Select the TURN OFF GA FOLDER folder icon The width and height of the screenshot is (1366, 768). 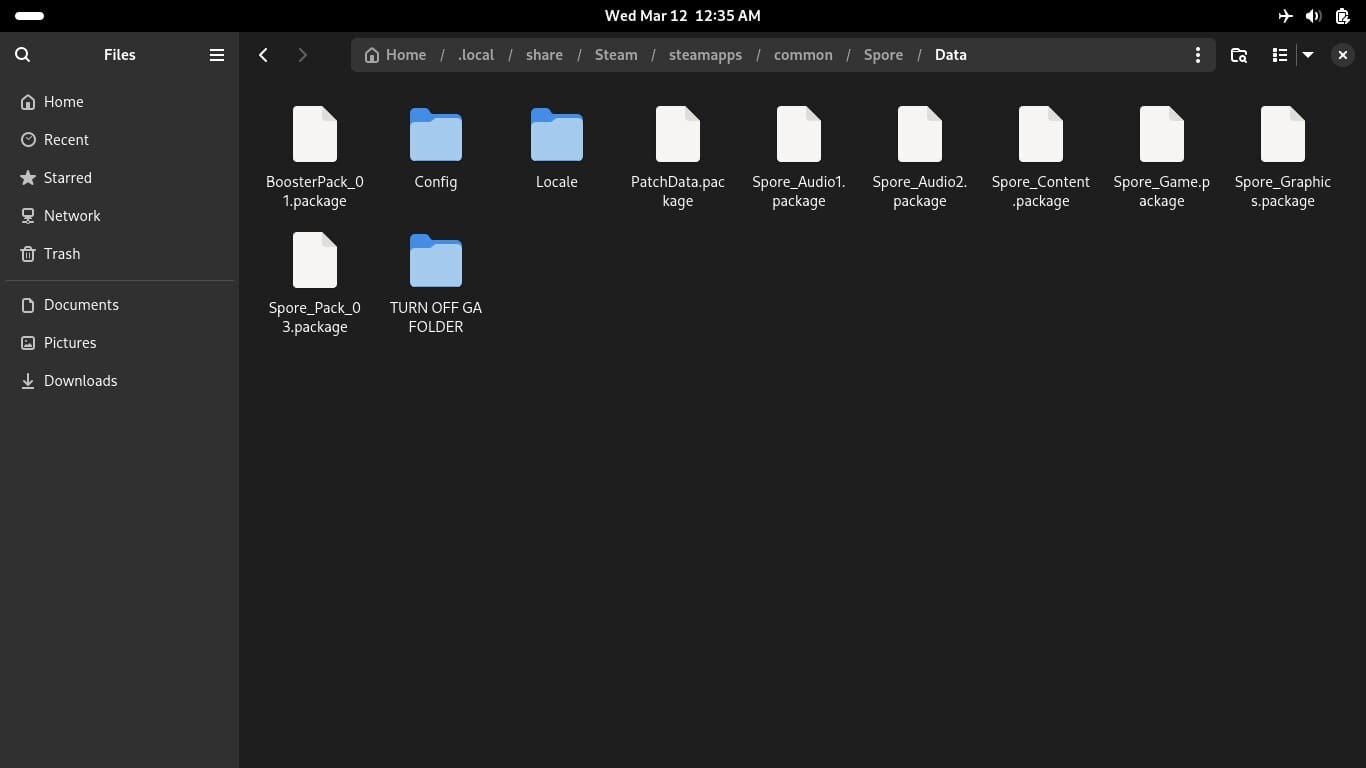tap(436, 261)
